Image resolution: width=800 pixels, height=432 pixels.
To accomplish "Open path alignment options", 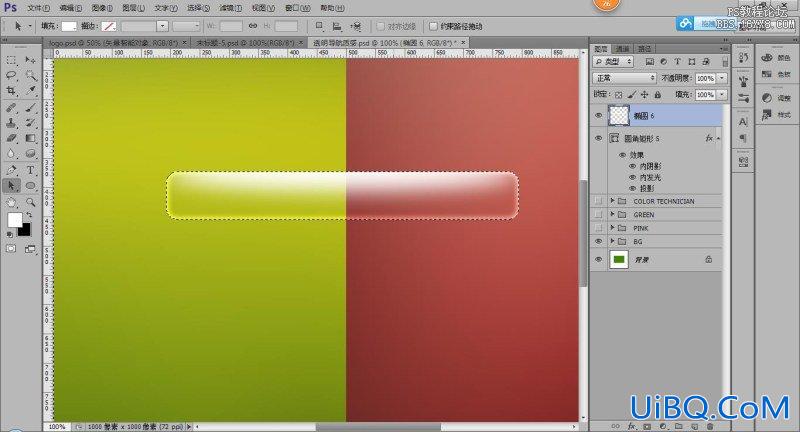I will [337, 26].
